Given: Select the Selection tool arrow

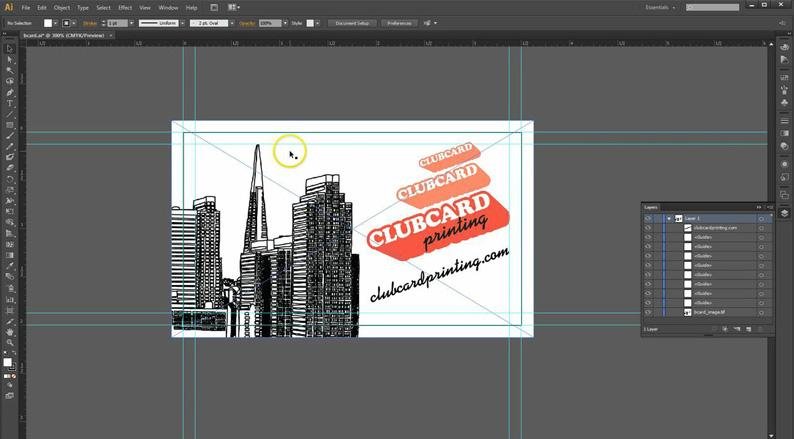Looking at the screenshot, I should pyautogui.click(x=10, y=48).
